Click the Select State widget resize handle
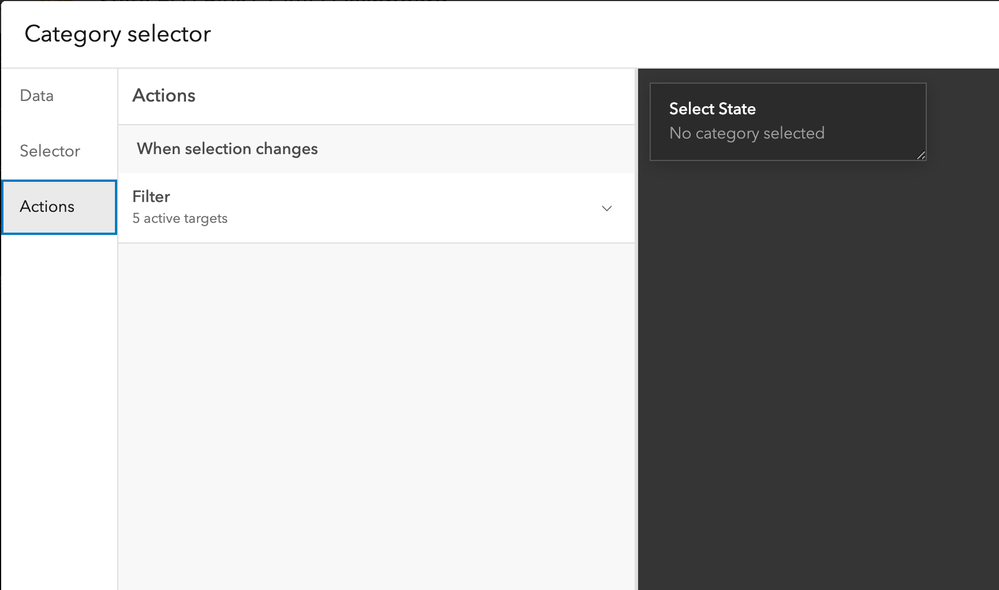 pos(921,155)
